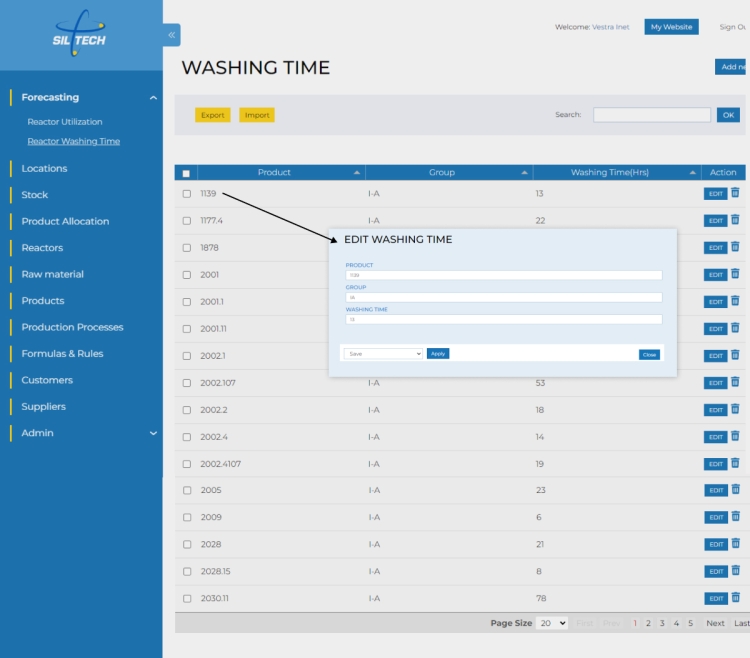Click the trash icon for product 2005
This screenshot has height=658, width=750.
[x=735, y=490]
